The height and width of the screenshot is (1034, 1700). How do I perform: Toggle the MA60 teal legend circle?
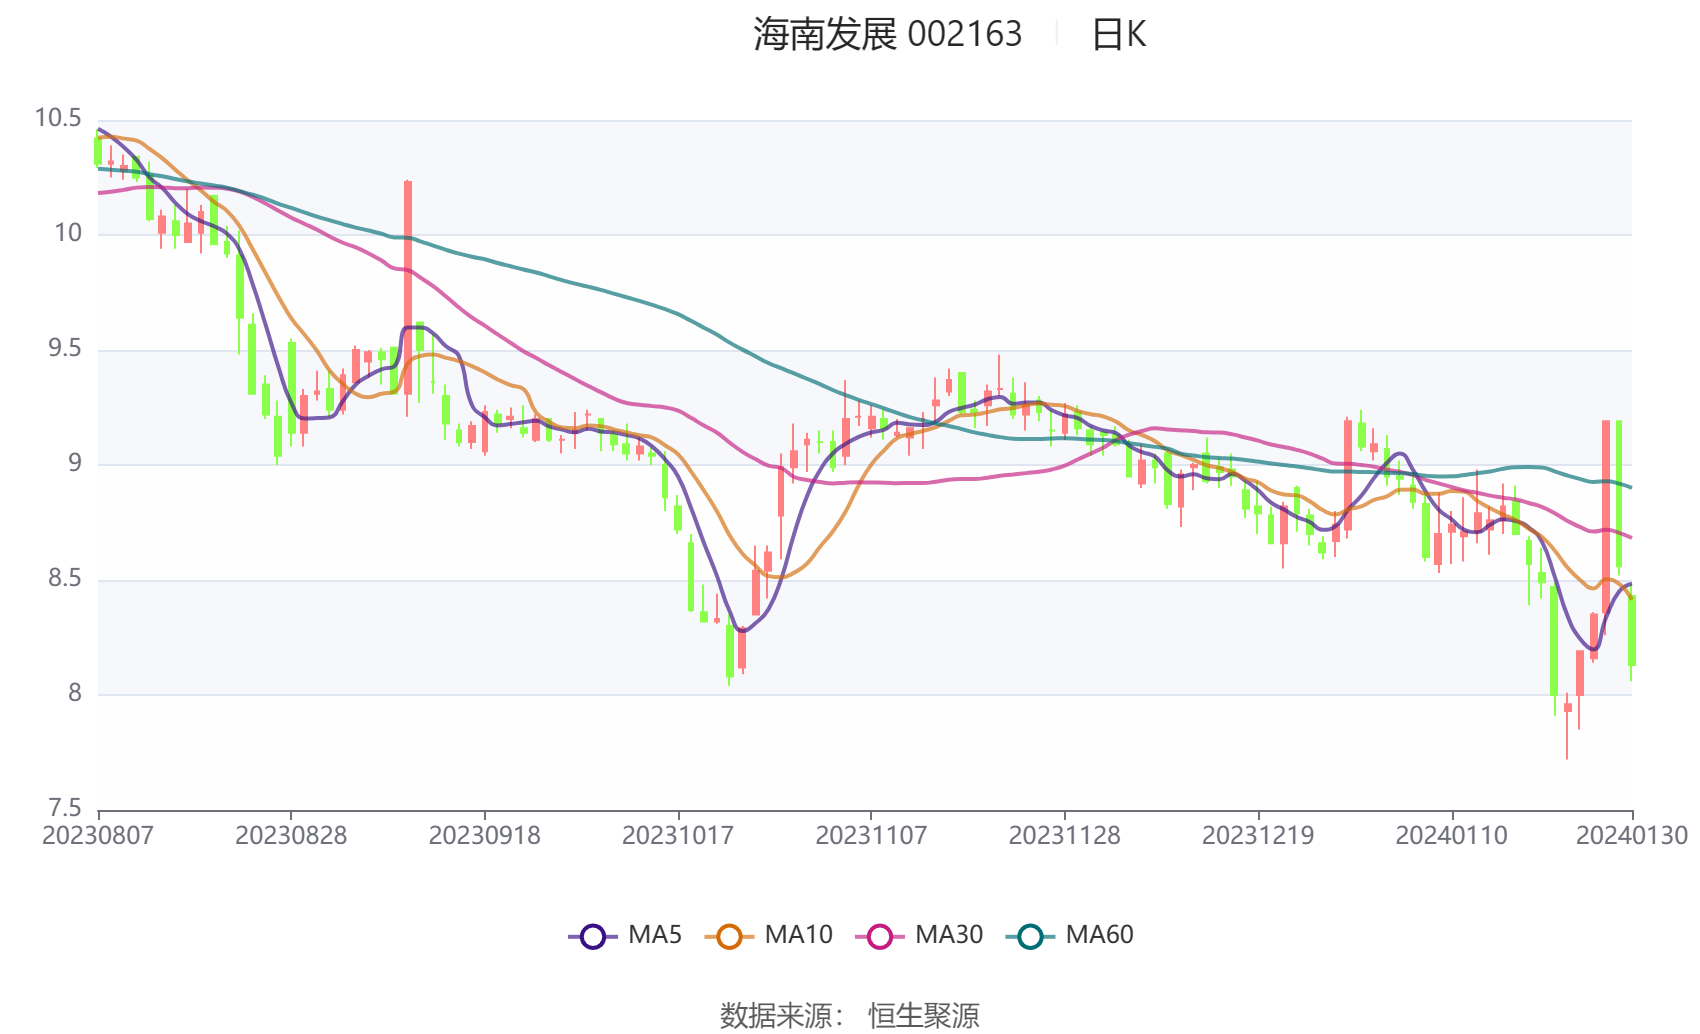pos(1030,937)
